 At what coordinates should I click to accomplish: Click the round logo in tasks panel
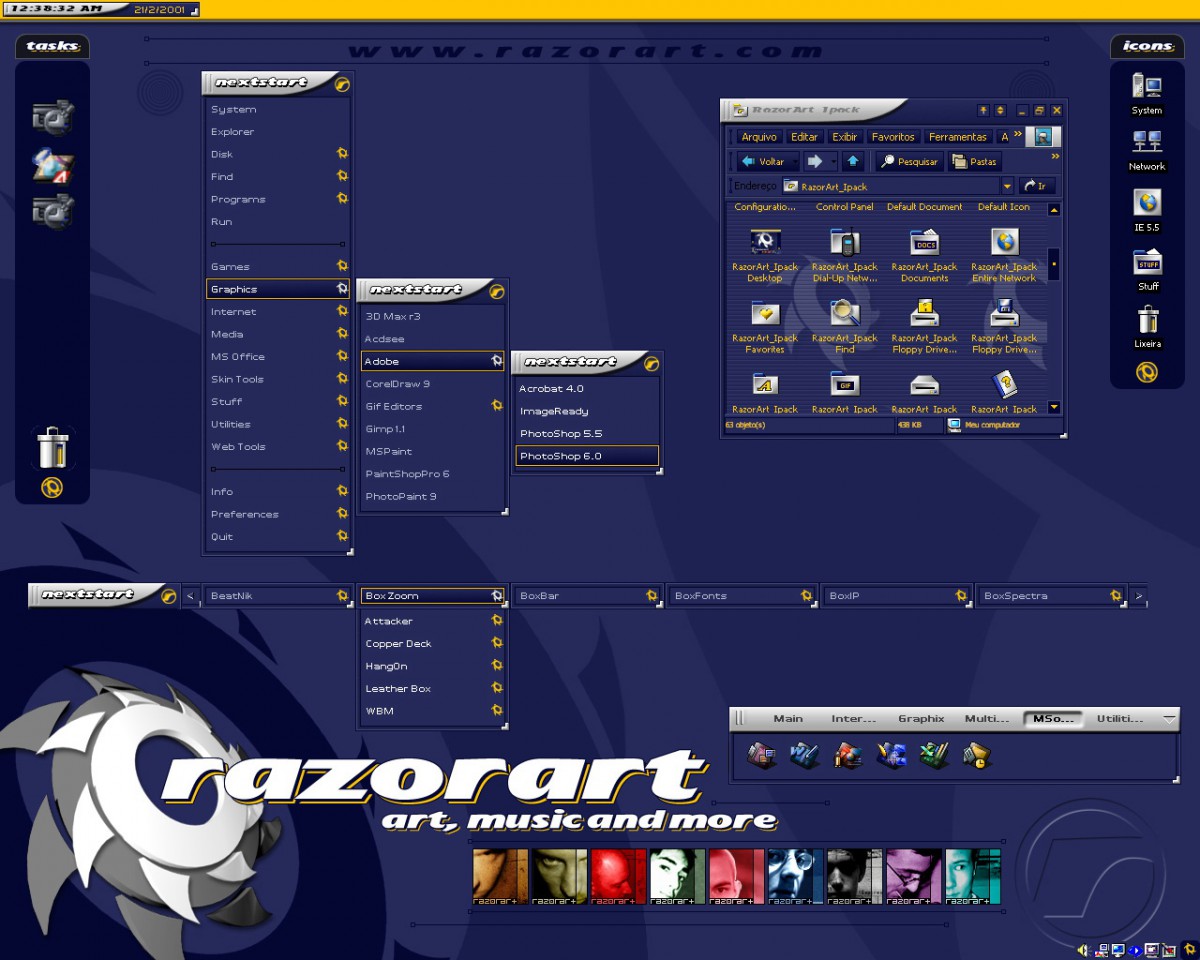(52, 488)
